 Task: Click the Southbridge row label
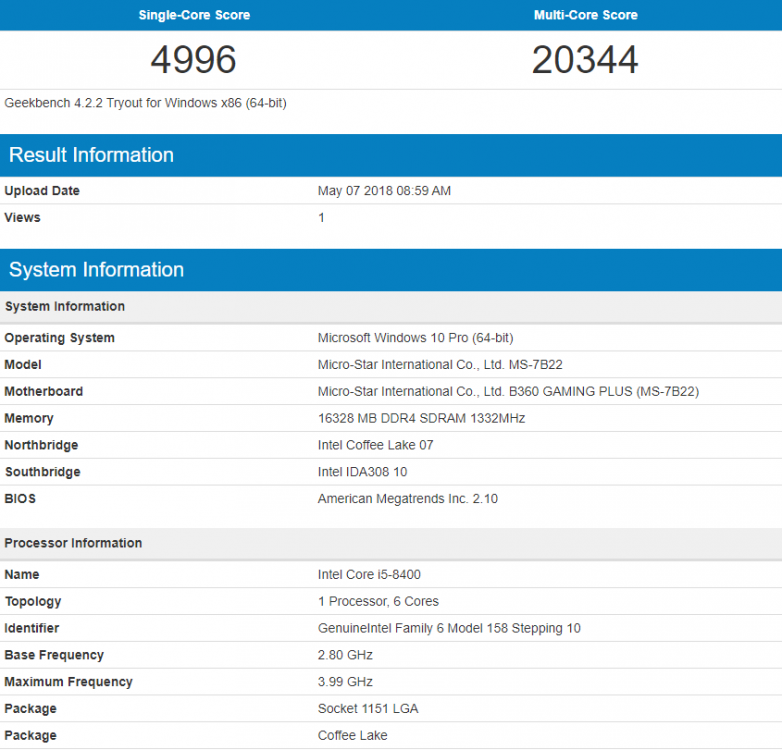click(42, 472)
